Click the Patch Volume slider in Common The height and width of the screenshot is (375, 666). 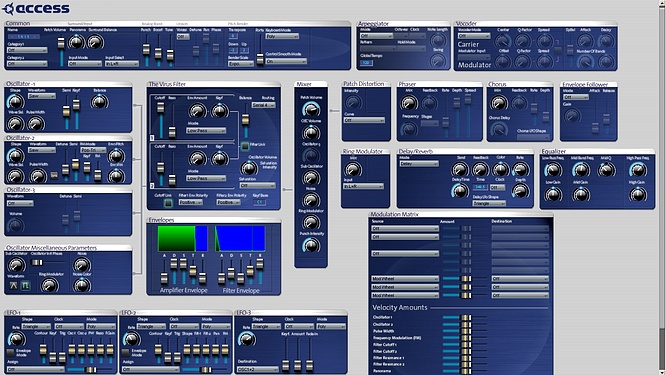(x=61, y=50)
